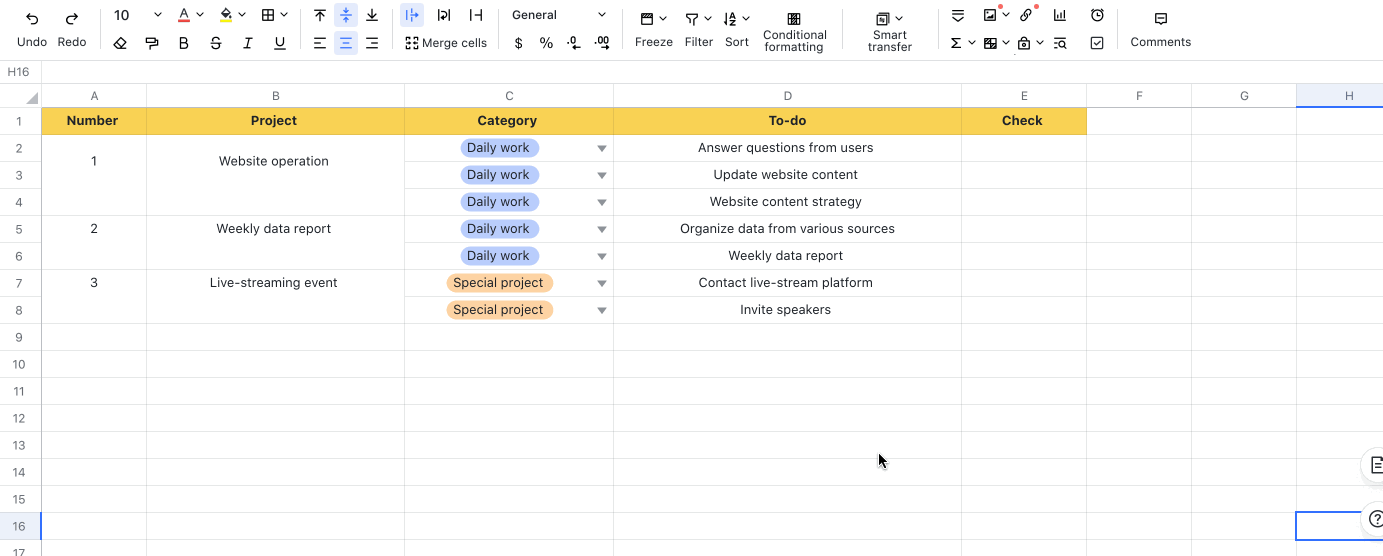Click the alarm clock reminder icon

1097,15
